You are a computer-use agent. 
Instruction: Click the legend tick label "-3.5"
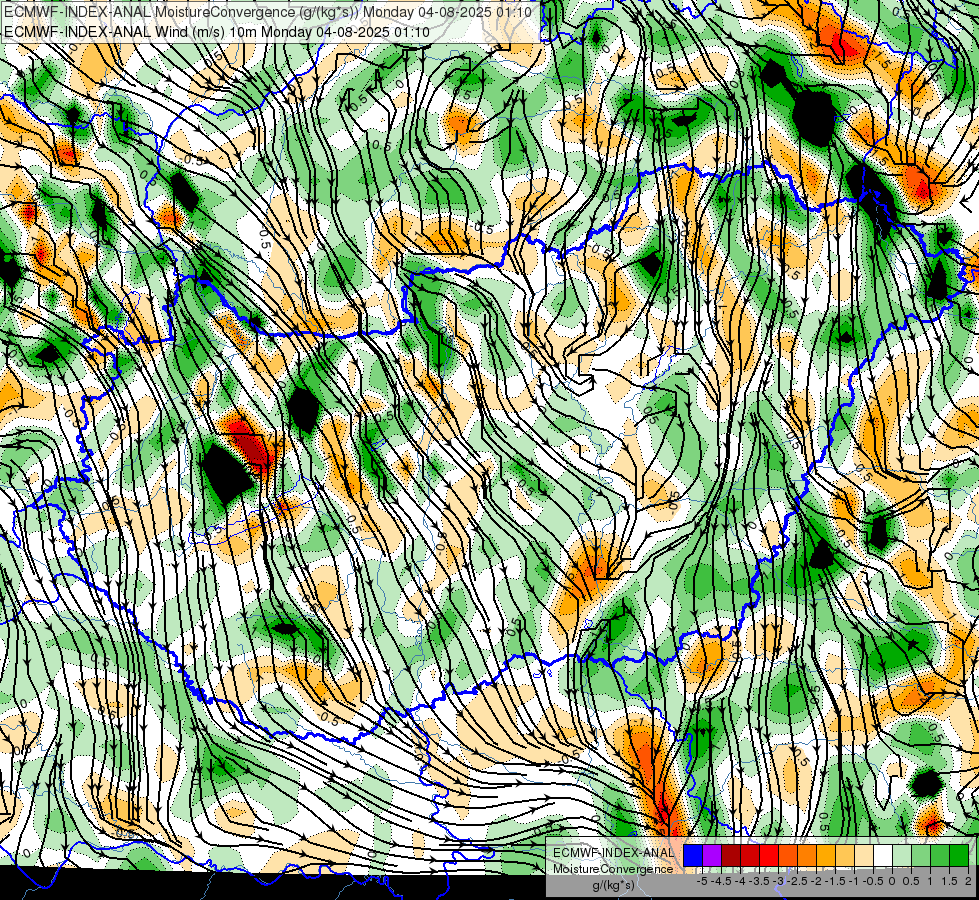pyautogui.click(x=759, y=881)
